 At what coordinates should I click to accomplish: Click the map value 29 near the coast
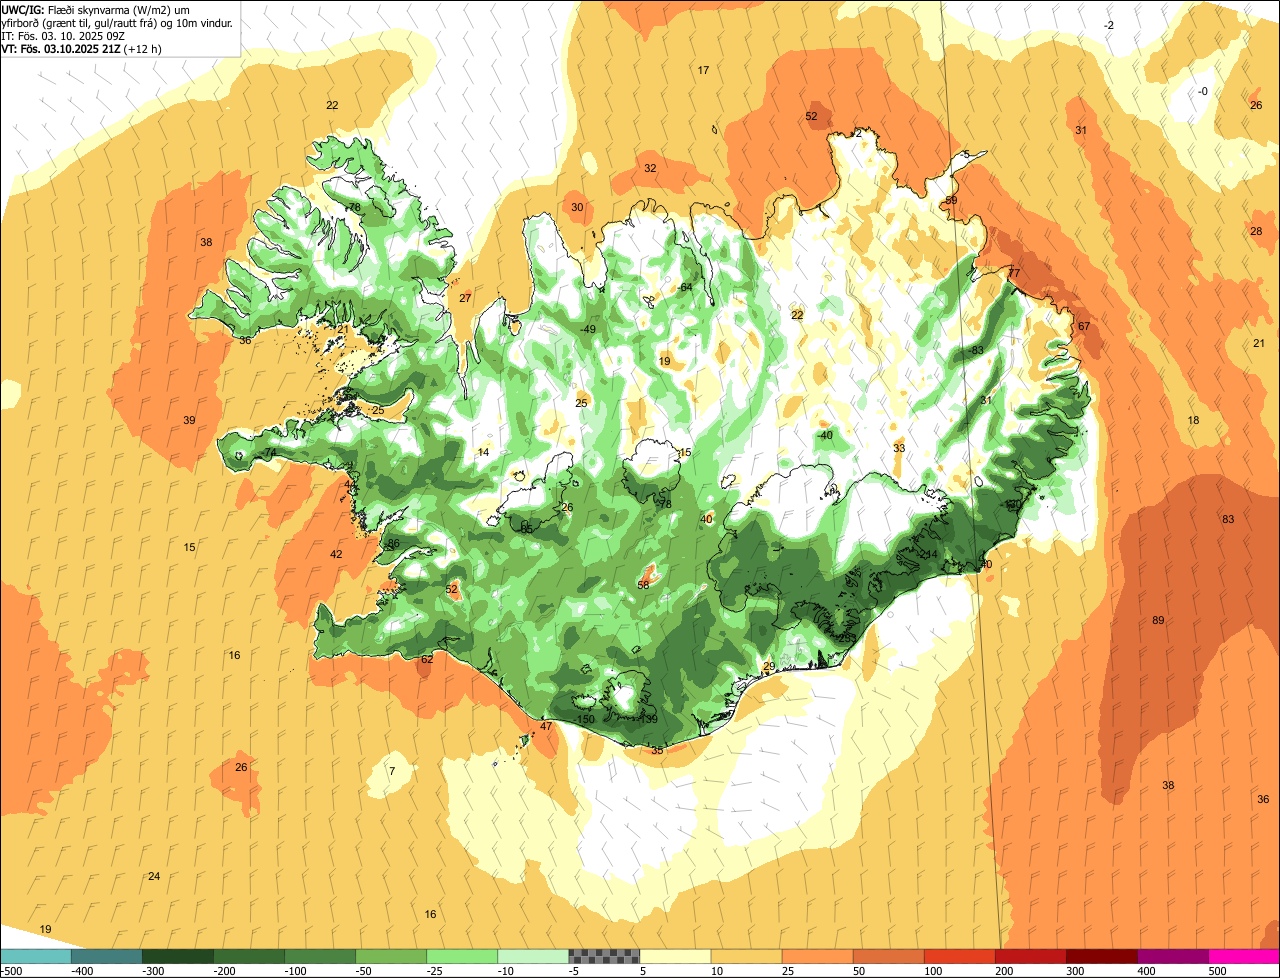click(769, 666)
